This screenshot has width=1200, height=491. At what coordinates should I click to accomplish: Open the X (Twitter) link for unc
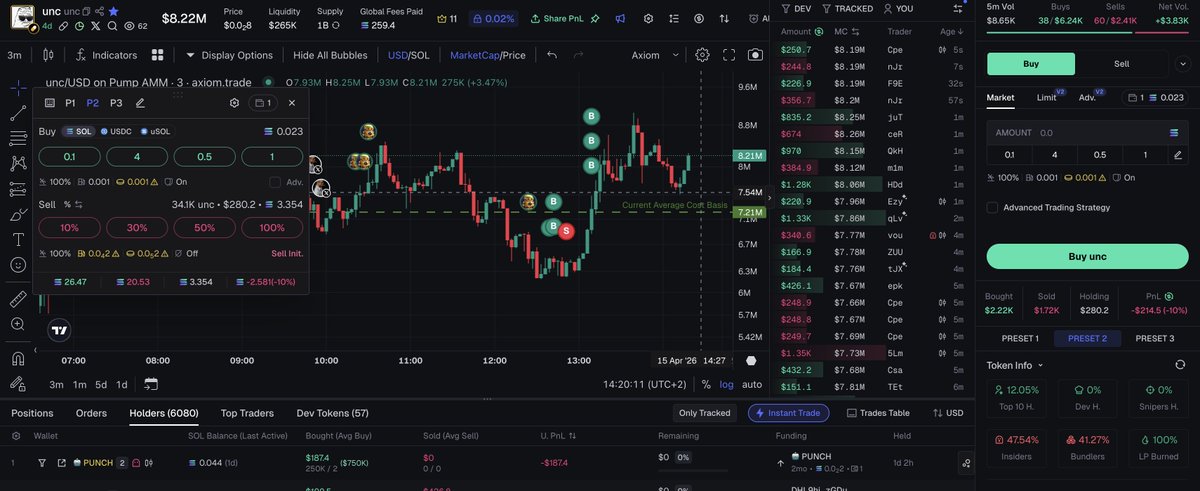pos(95,25)
